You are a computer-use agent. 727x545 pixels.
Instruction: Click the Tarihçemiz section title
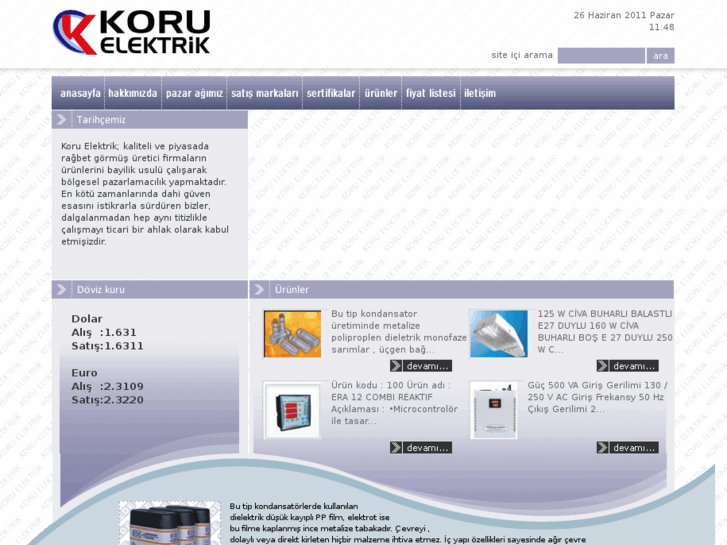101,120
